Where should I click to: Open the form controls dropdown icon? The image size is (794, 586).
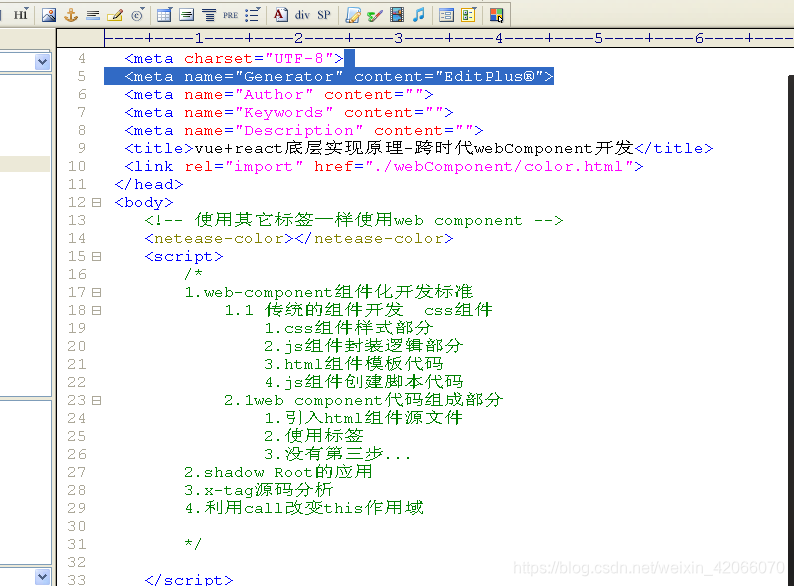tap(468, 15)
